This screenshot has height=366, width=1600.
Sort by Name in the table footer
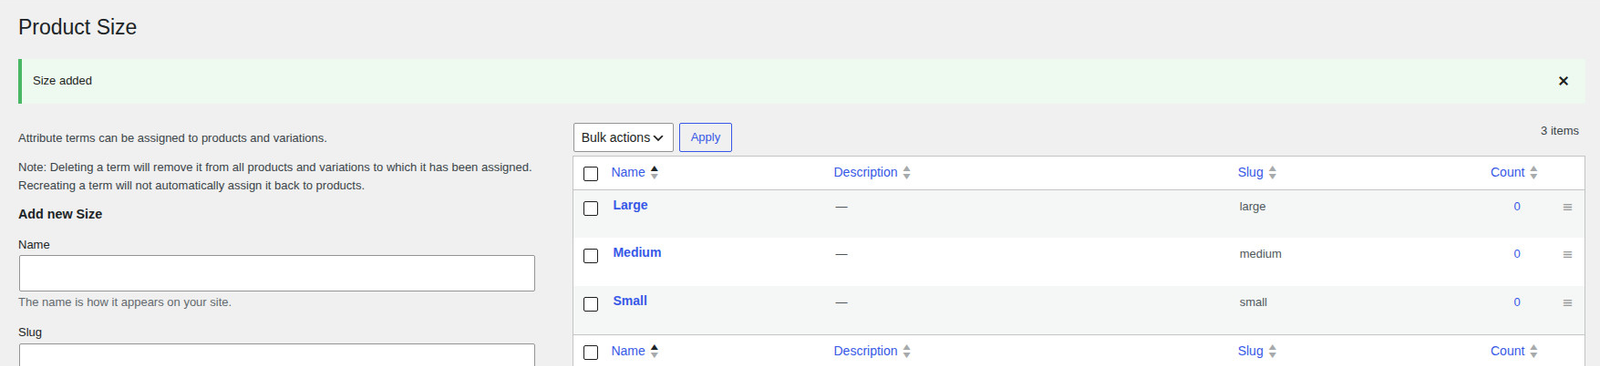click(x=635, y=351)
